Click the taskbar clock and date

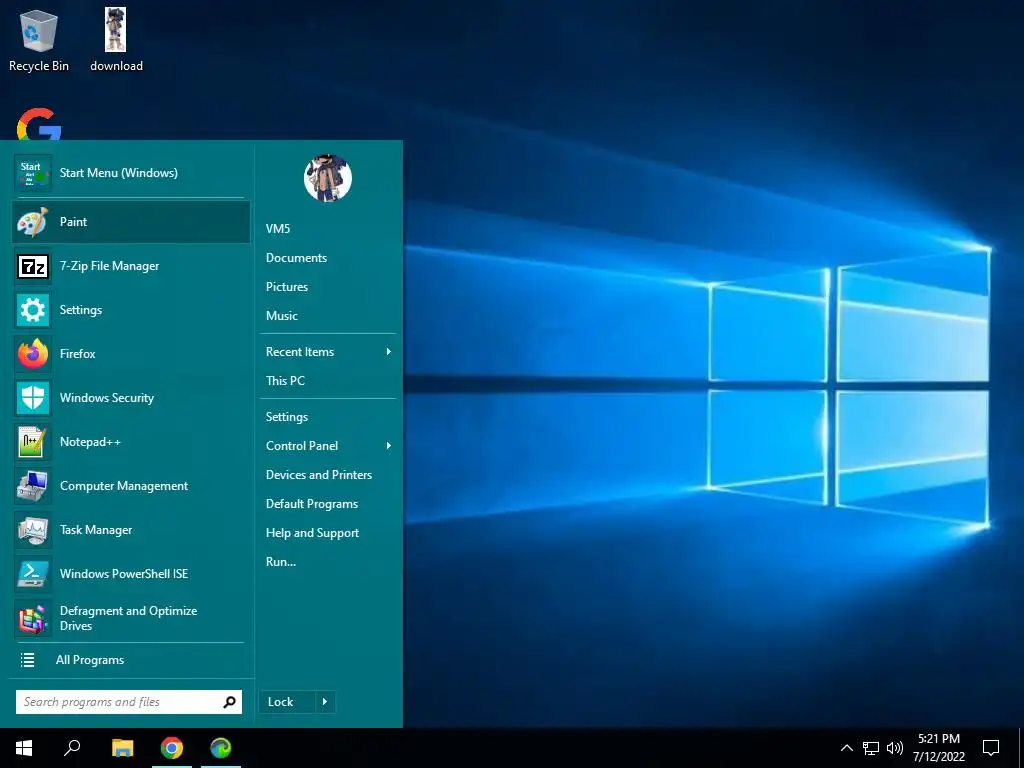click(x=938, y=748)
